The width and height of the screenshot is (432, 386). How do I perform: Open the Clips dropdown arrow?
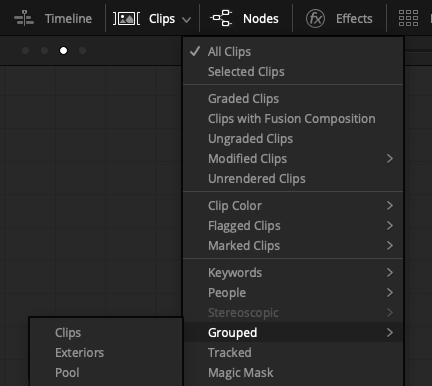pyautogui.click(x=187, y=20)
